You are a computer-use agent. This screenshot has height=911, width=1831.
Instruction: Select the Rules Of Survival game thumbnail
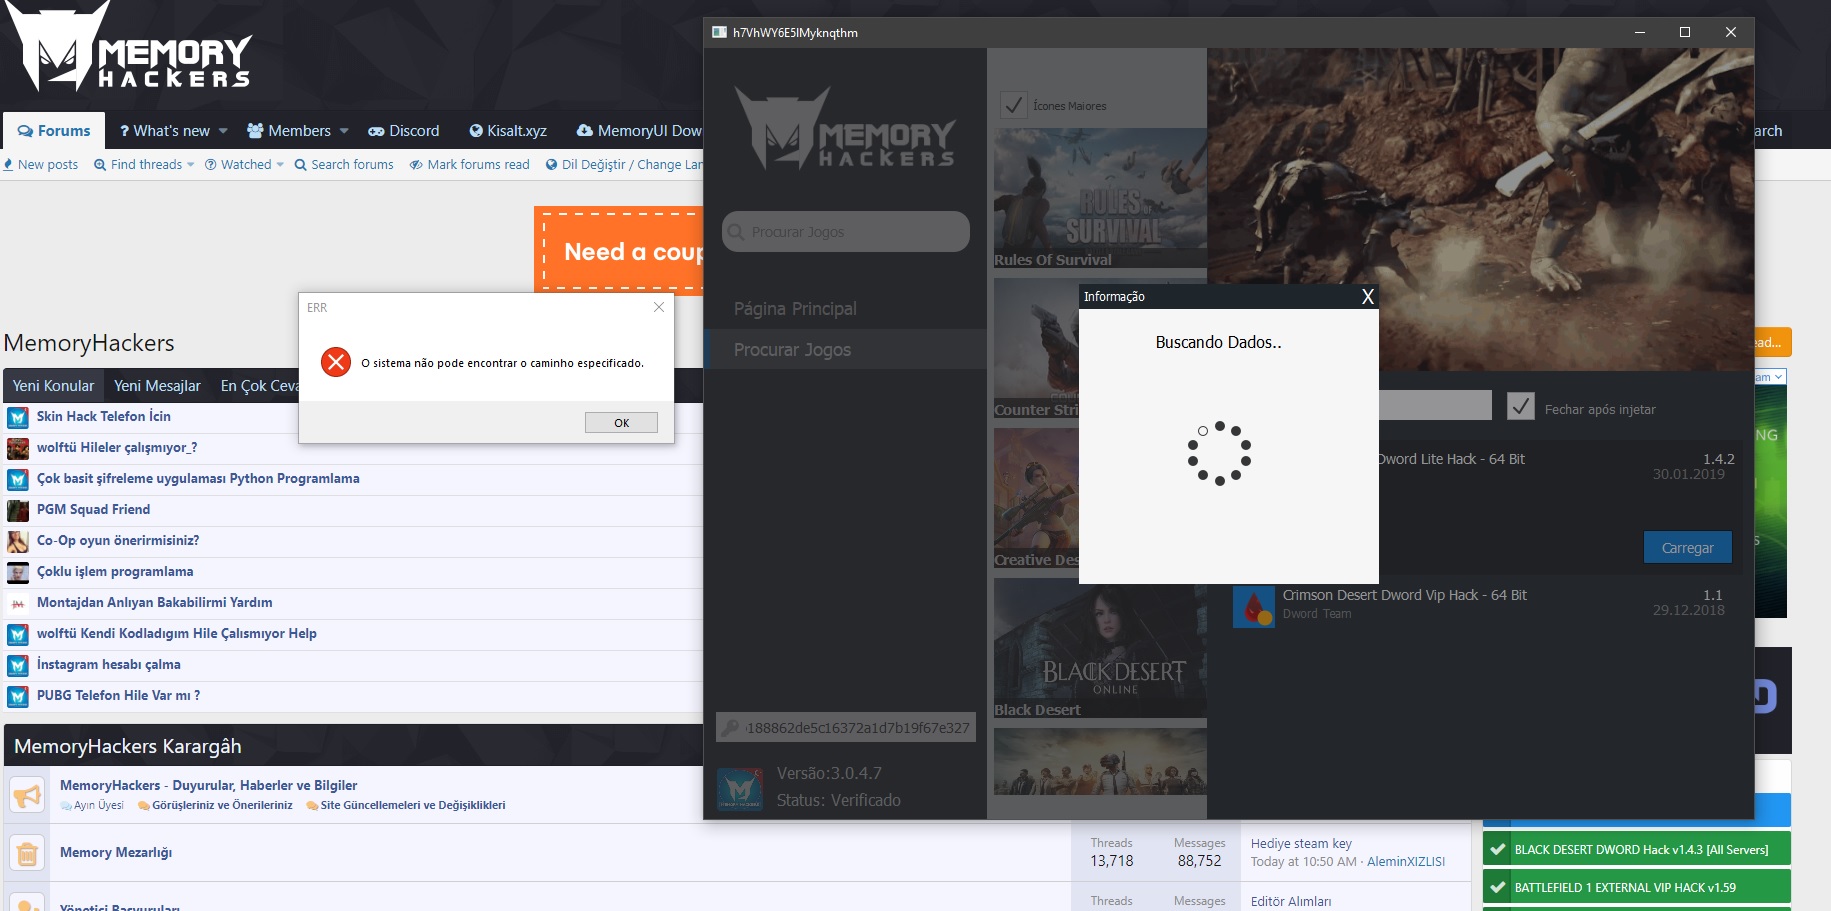pyautogui.click(x=1100, y=198)
